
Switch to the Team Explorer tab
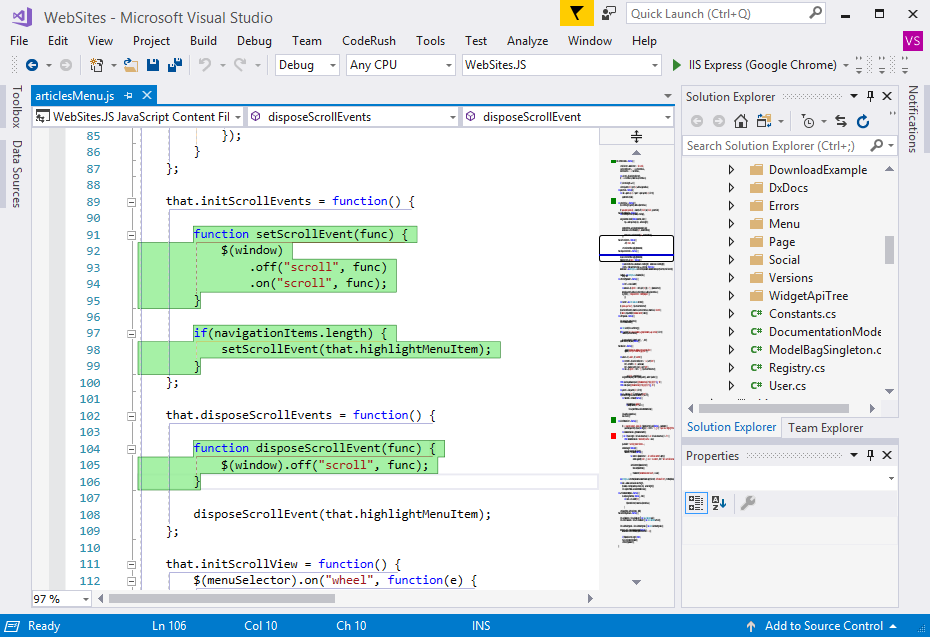click(827, 426)
